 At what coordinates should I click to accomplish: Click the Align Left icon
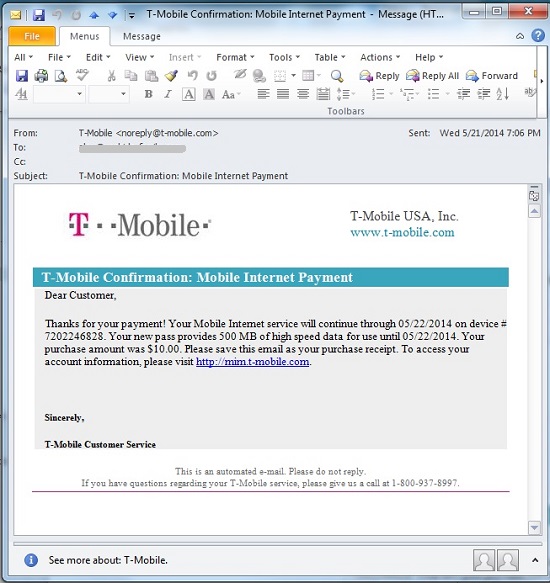pyautogui.click(x=263, y=94)
